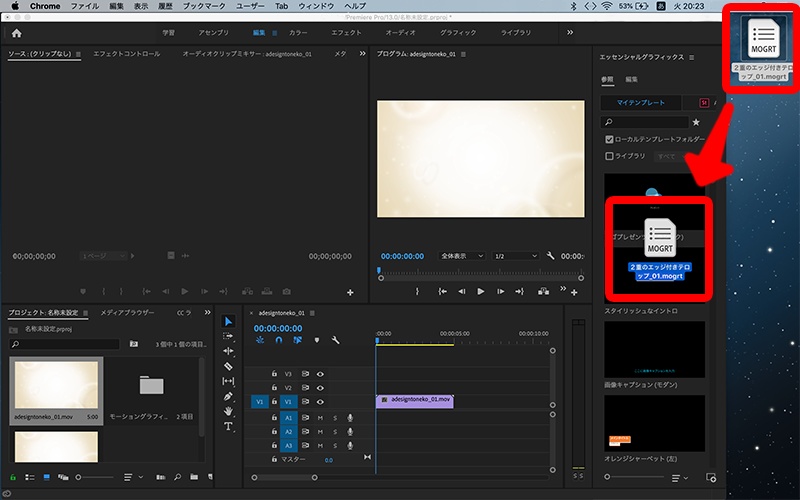The image size is (800, 500).
Task: Expand the workspace overflow chevron
Action: click(x=570, y=33)
